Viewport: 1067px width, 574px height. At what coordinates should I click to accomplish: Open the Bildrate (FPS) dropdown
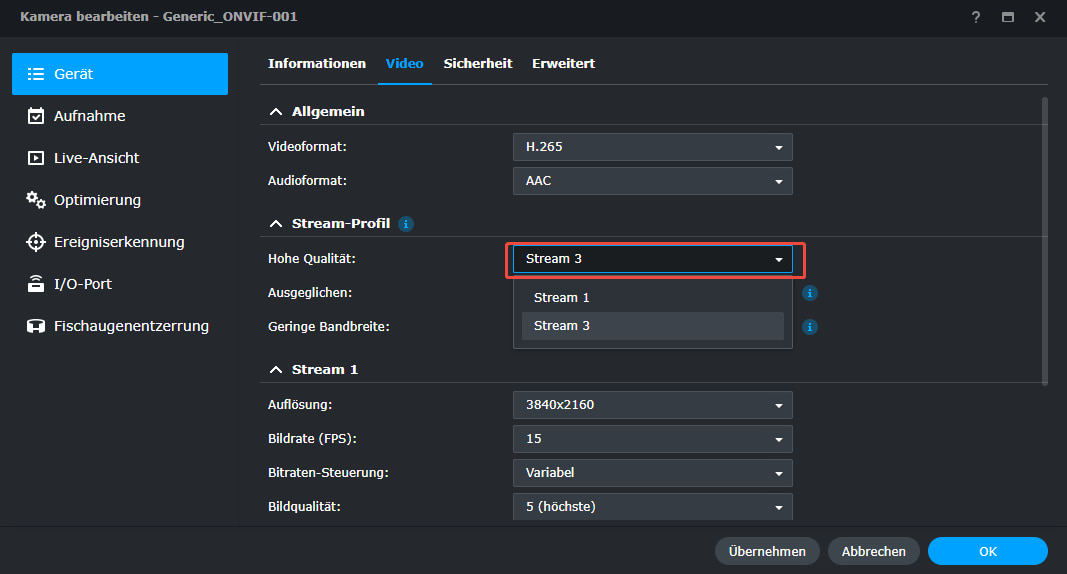(x=653, y=439)
